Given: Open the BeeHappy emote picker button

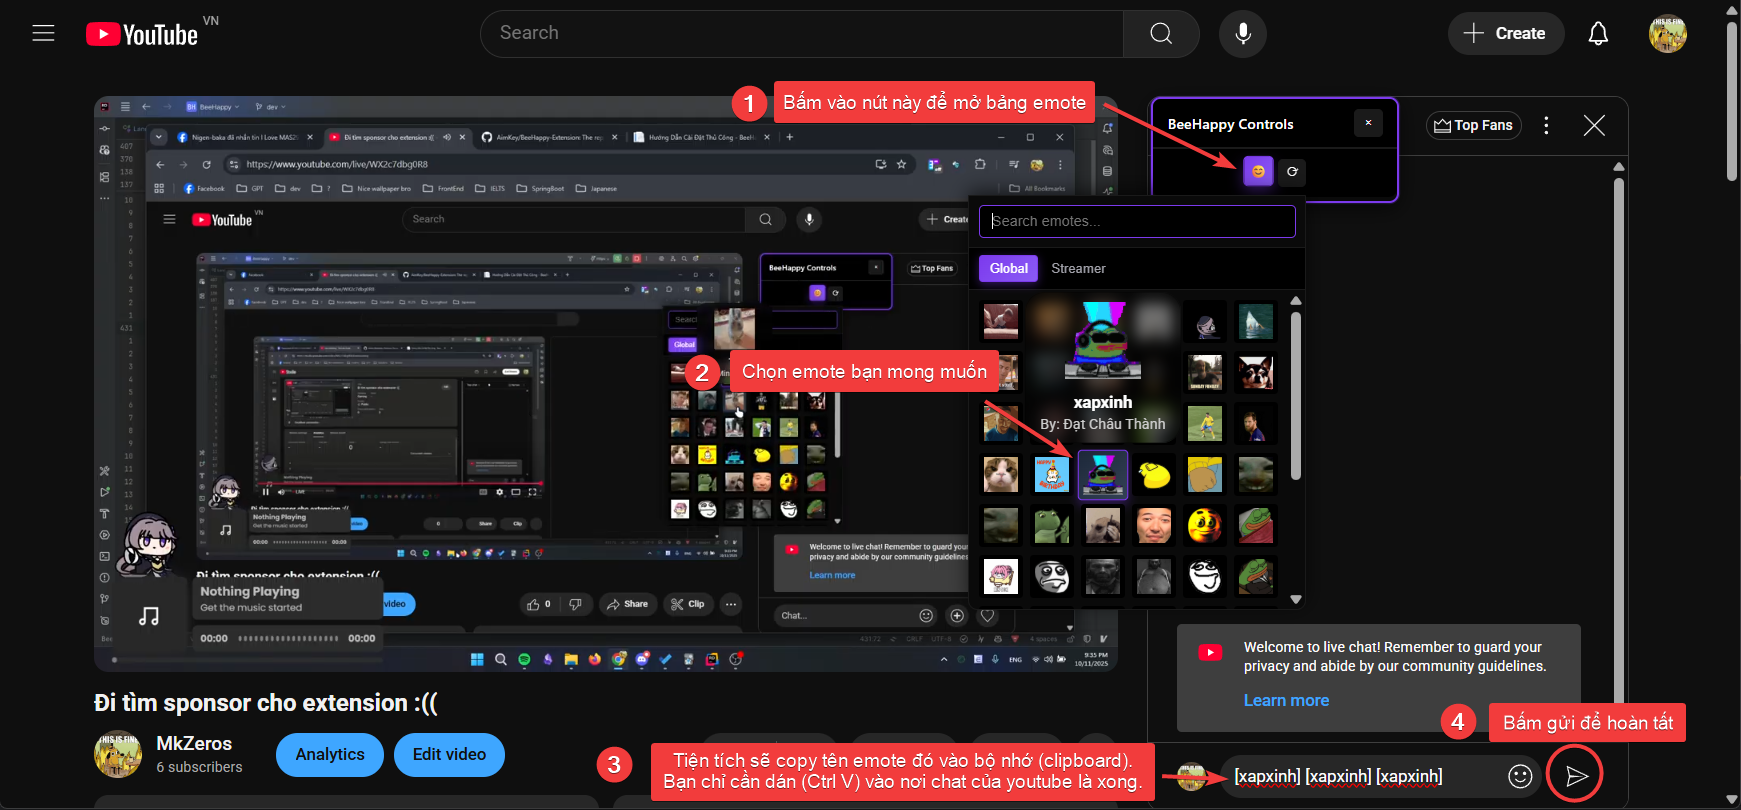Looking at the screenshot, I should [x=1257, y=172].
